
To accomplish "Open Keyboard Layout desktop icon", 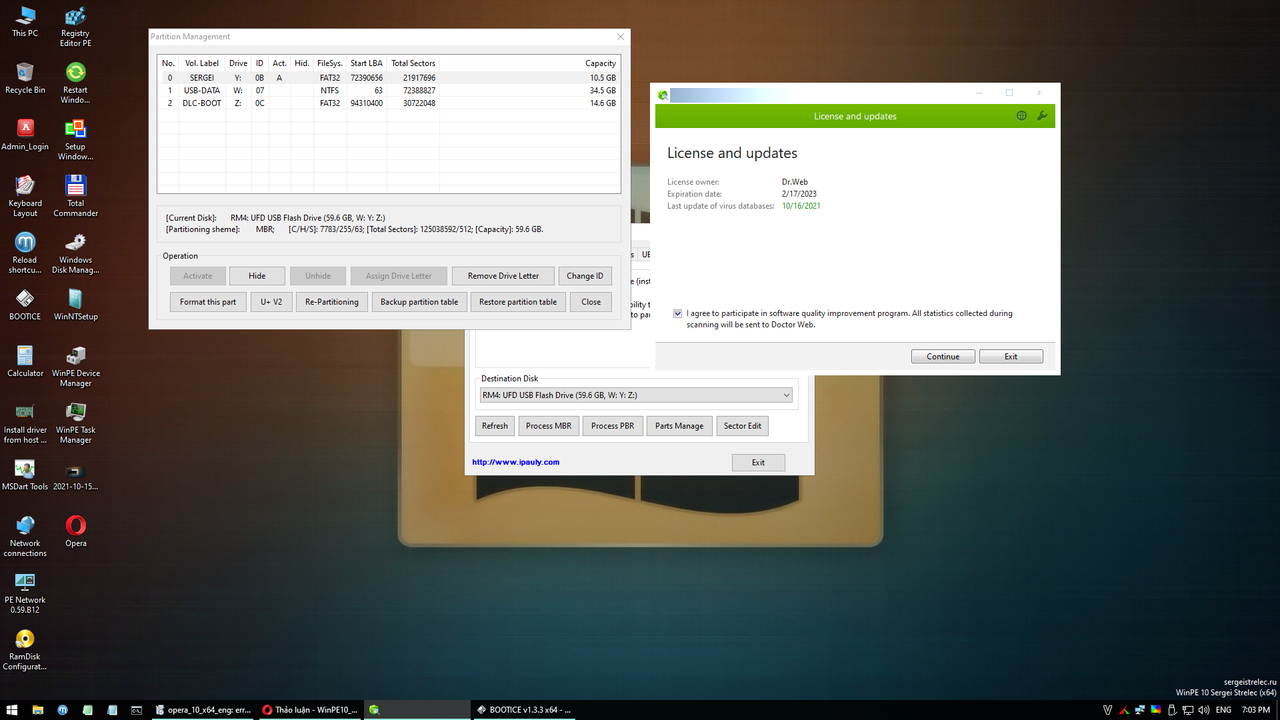I will point(25,197).
